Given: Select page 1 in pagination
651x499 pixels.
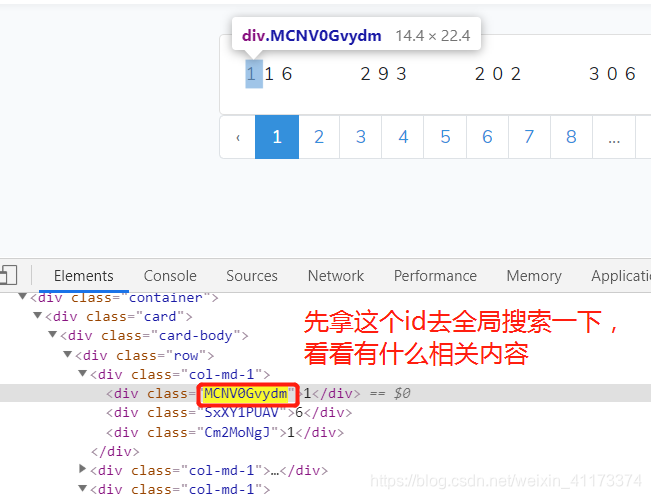Looking at the screenshot, I should [x=277, y=137].
